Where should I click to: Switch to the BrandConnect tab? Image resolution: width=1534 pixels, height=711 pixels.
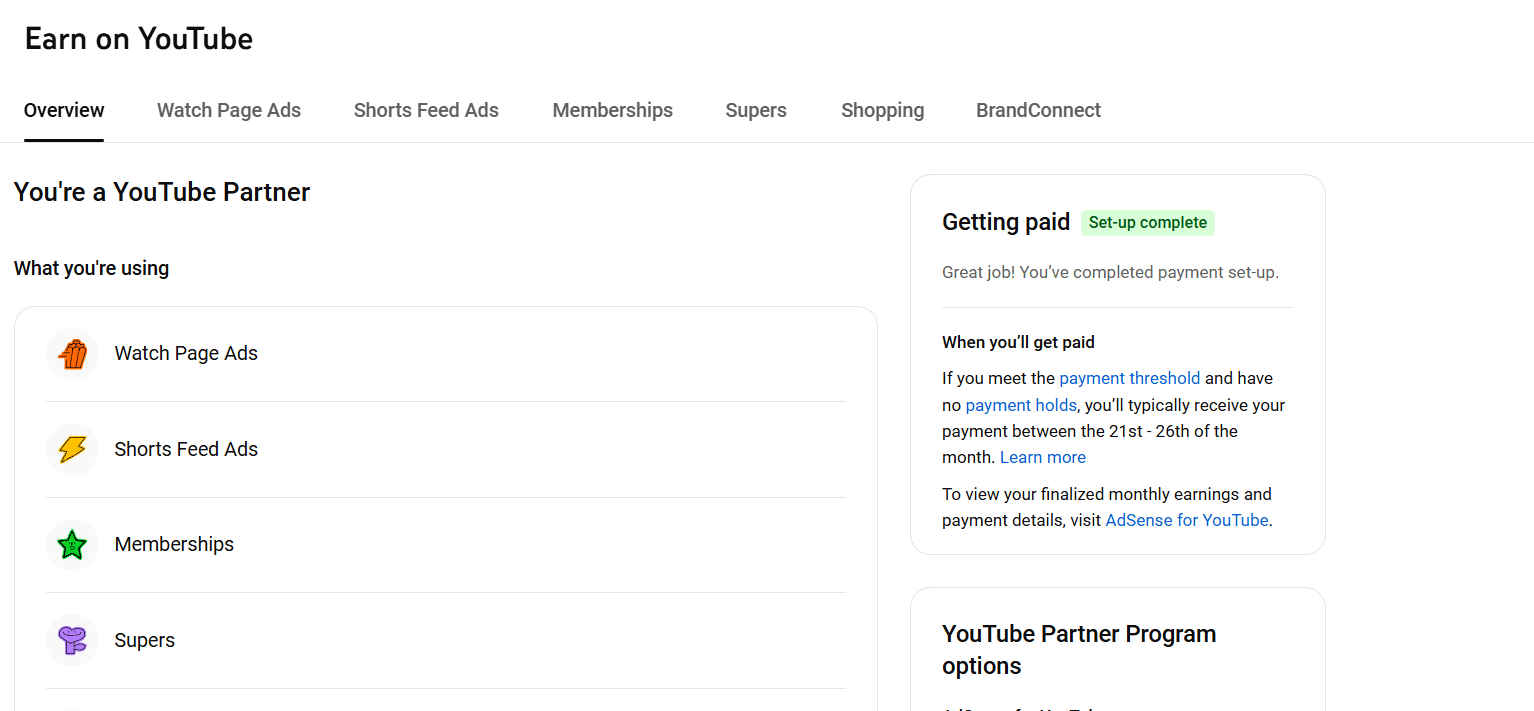coord(1039,111)
